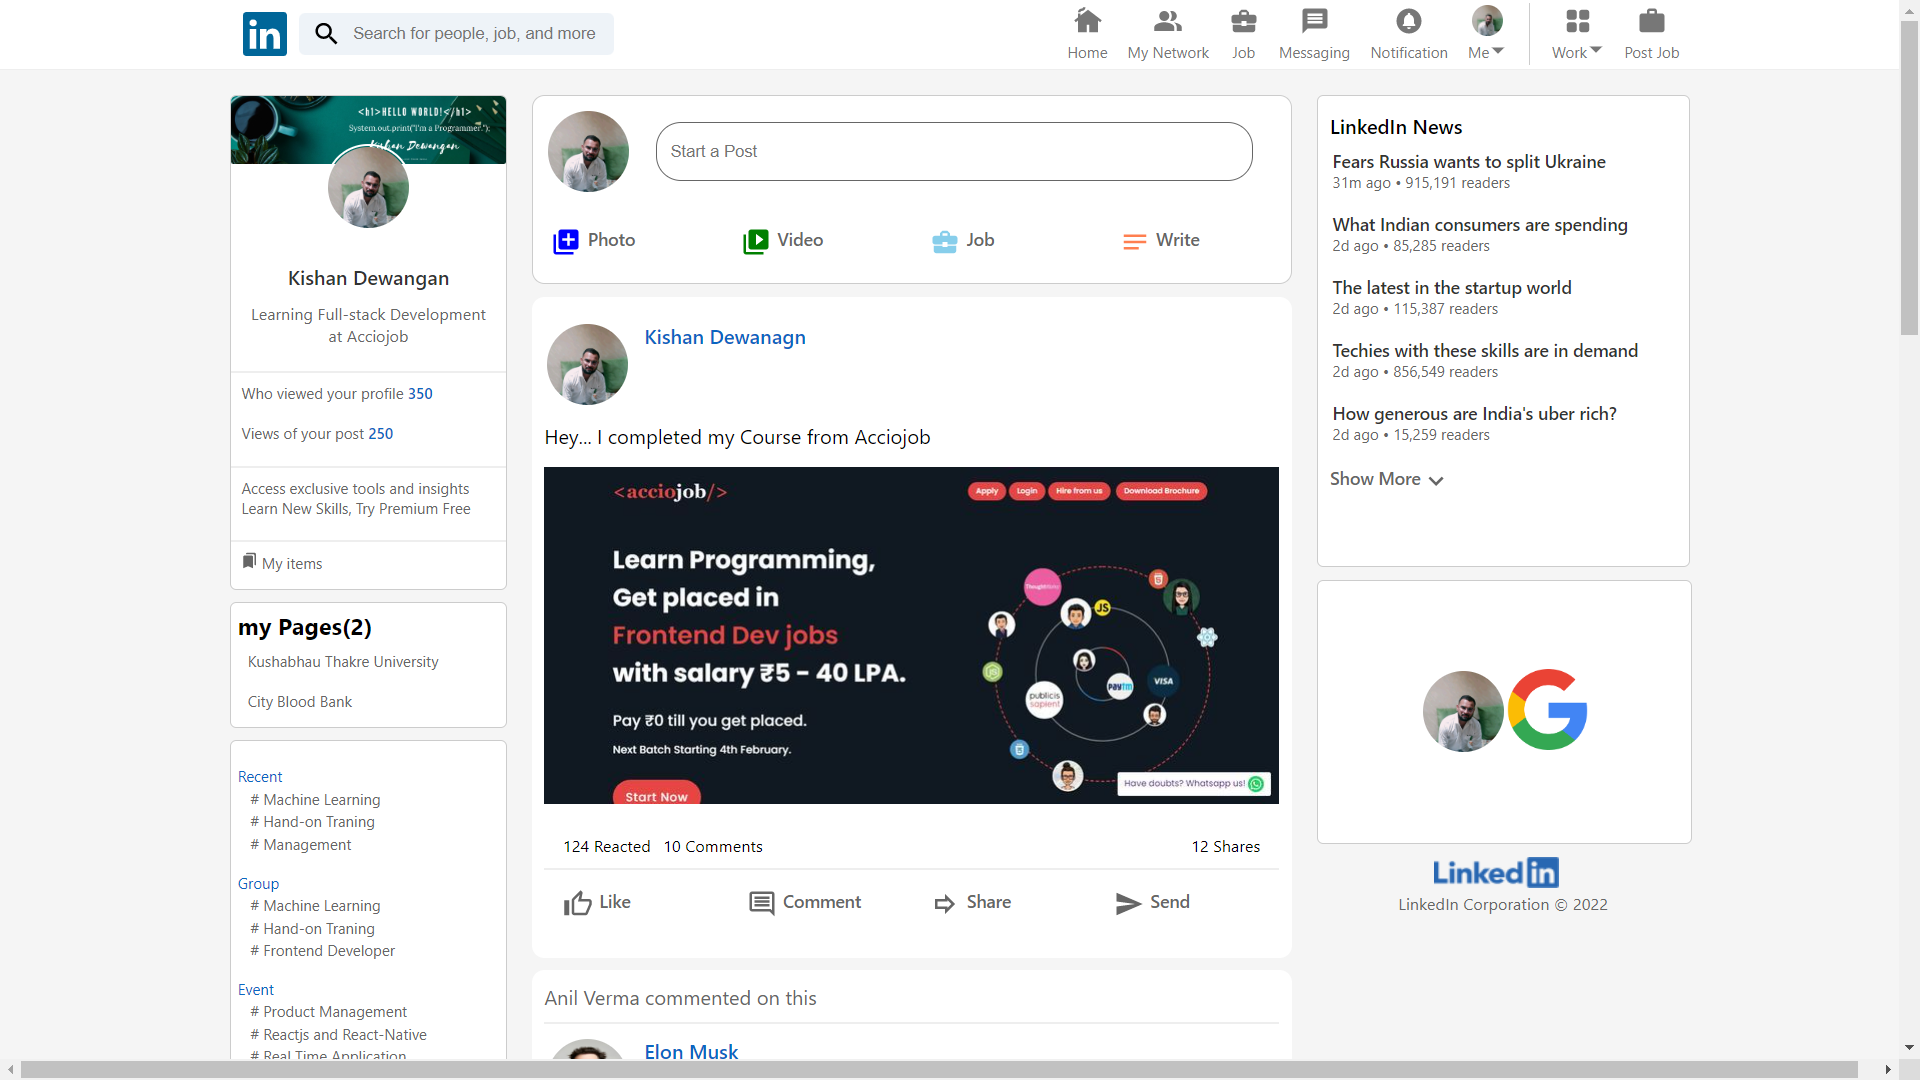Click the Acciojob course image
The height and width of the screenshot is (1080, 1920).
tap(911, 635)
